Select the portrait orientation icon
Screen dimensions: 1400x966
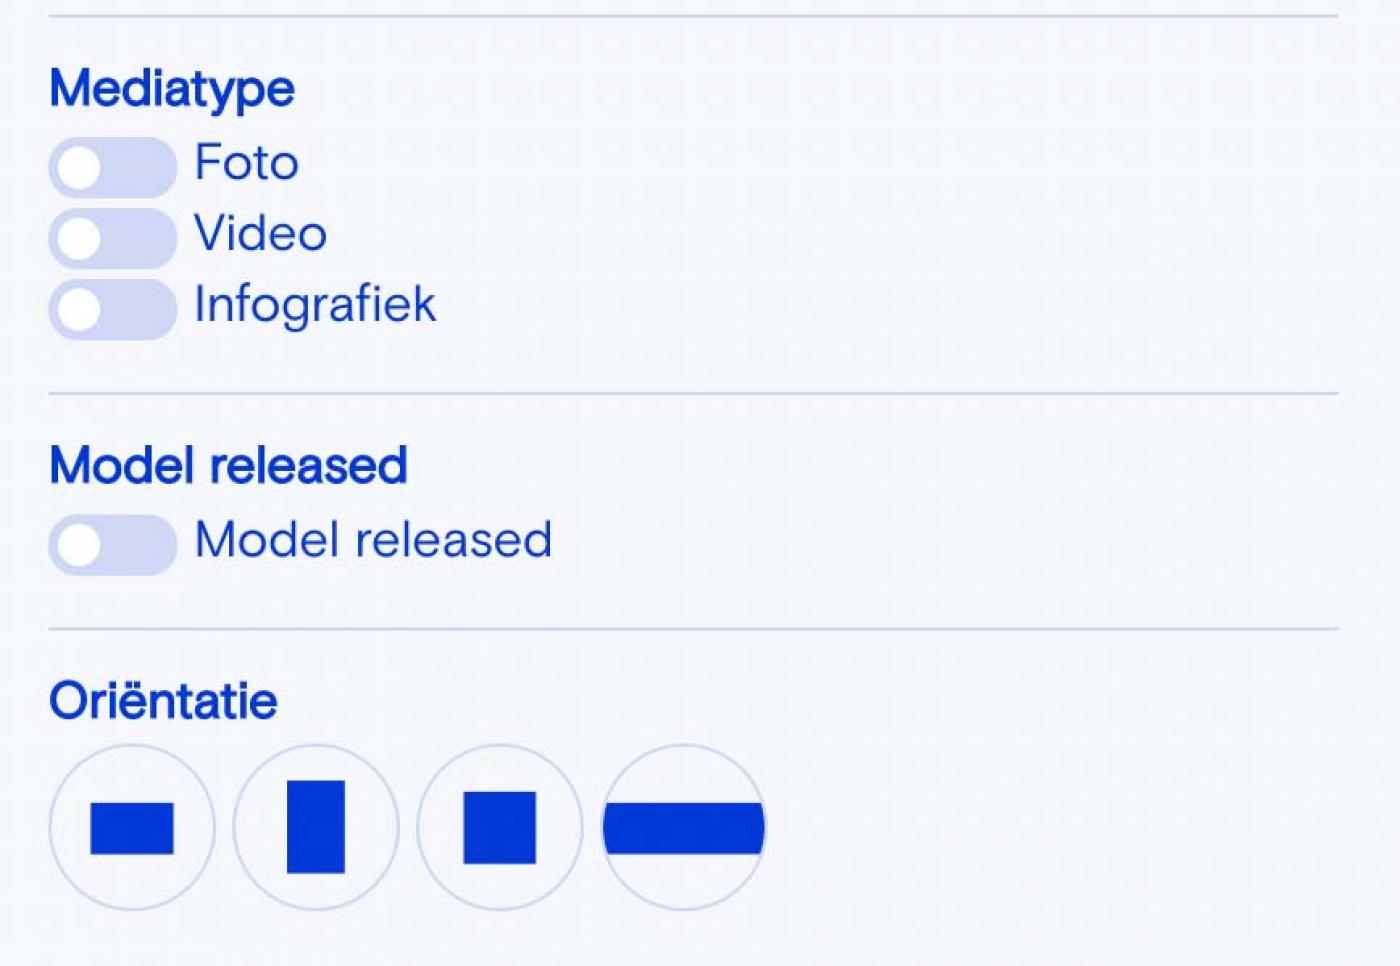pyautogui.click(x=316, y=827)
